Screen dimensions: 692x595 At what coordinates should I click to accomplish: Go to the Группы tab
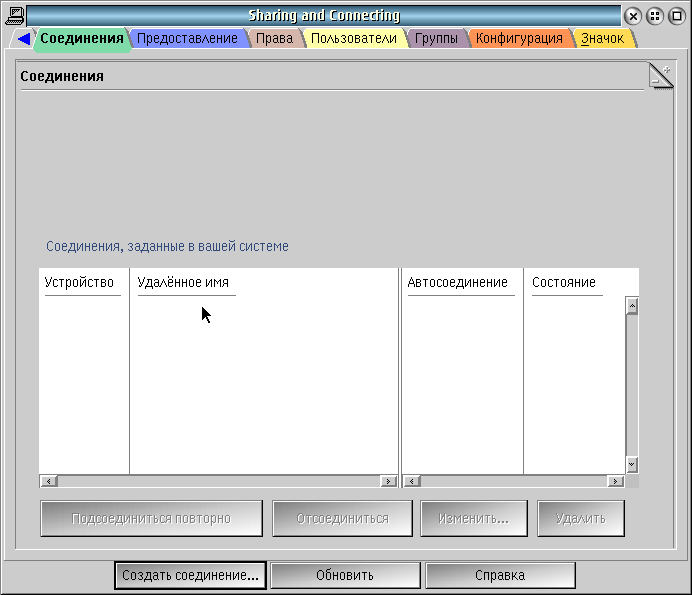click(436, 39)
